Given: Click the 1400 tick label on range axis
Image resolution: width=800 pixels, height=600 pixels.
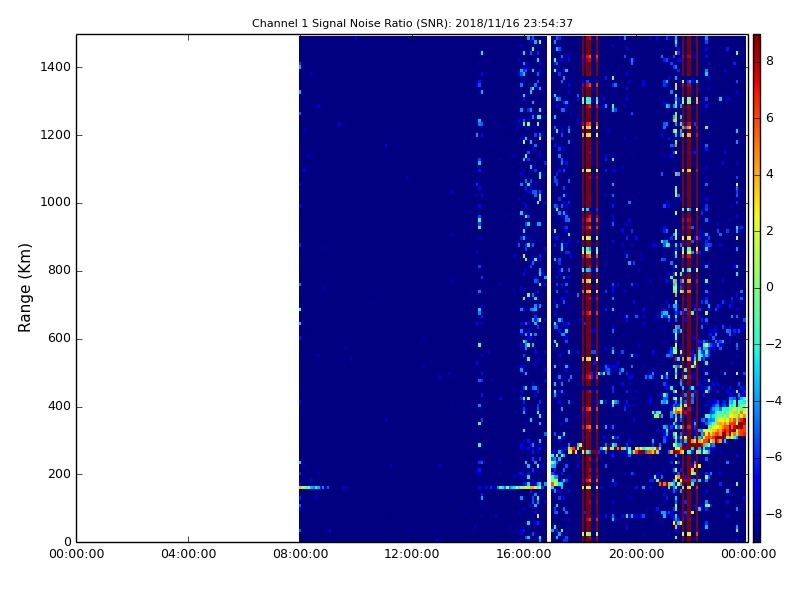Looking at the screenshot, I should [56, 67].
